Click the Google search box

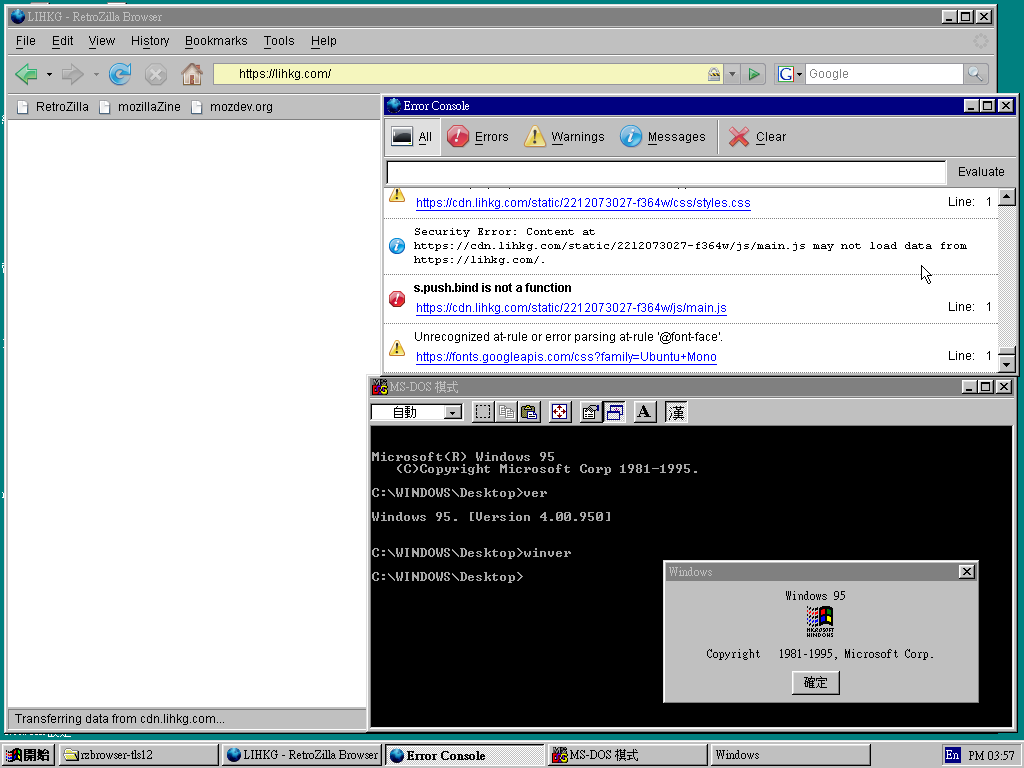(884, 74)
